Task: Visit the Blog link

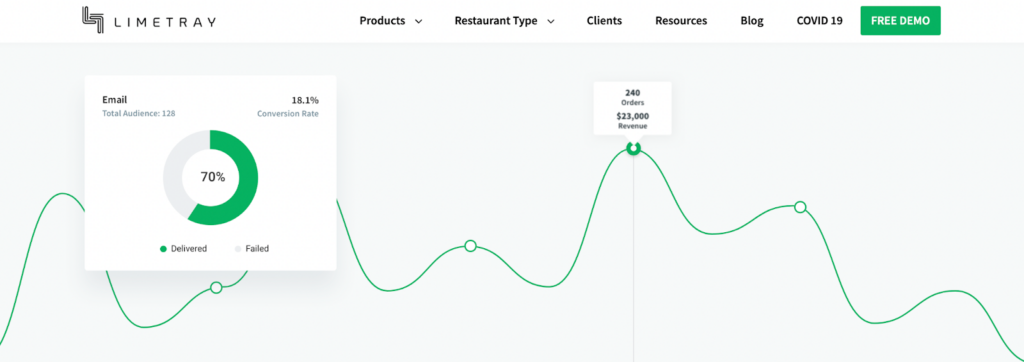Action: 752,21
